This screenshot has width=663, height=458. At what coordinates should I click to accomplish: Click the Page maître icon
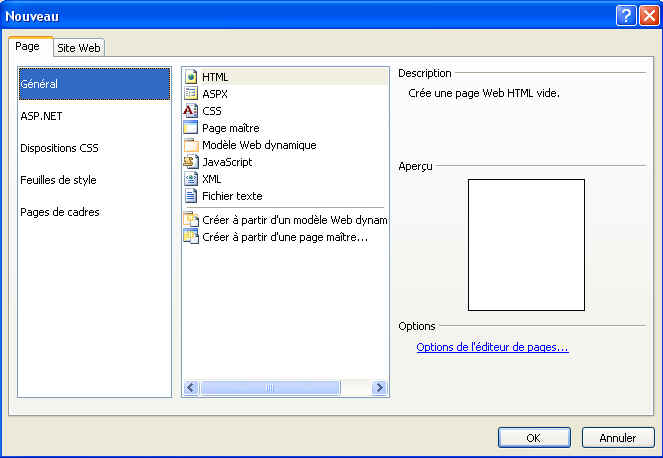coord(191,127)
